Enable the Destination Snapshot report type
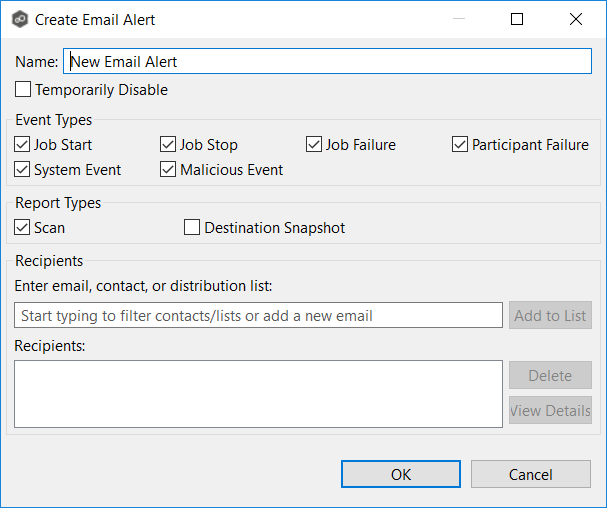This screenshot has height=508, width=607. 193,228
